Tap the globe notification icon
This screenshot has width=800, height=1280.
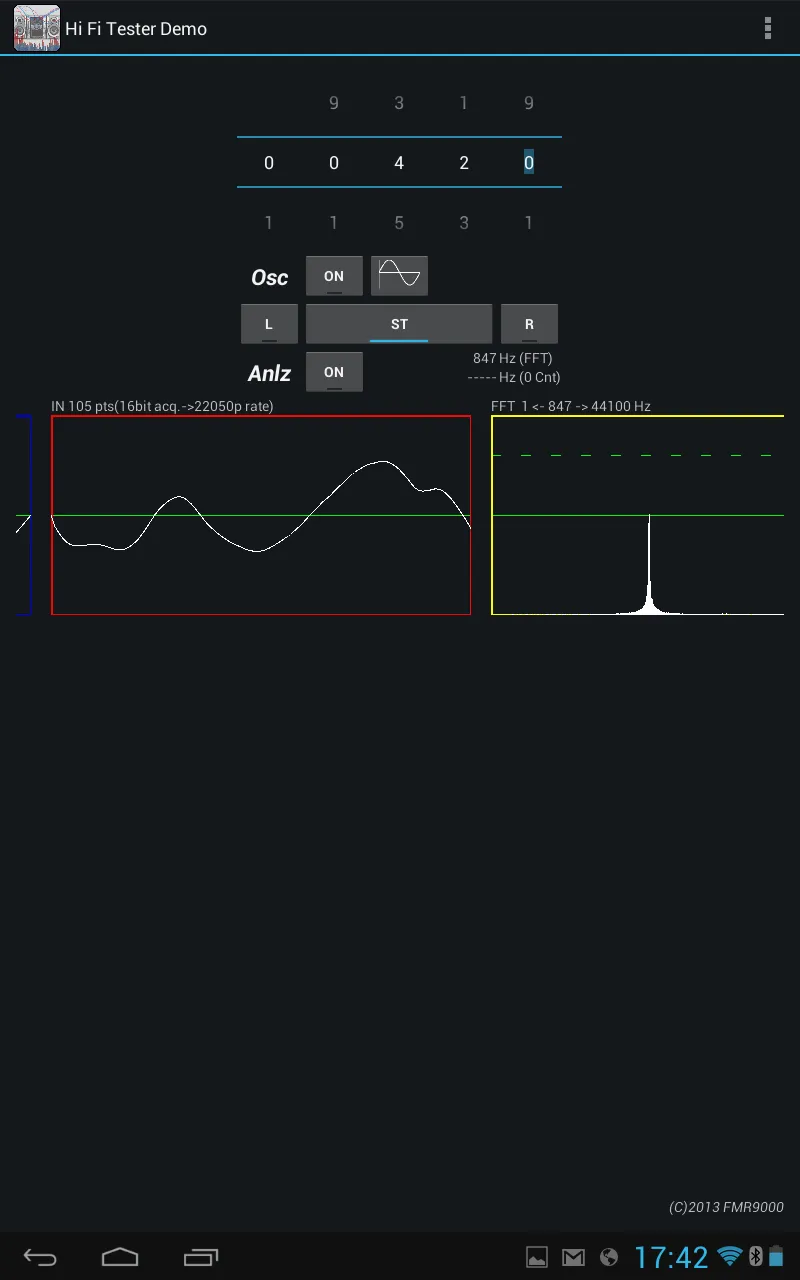(609, 1257)
